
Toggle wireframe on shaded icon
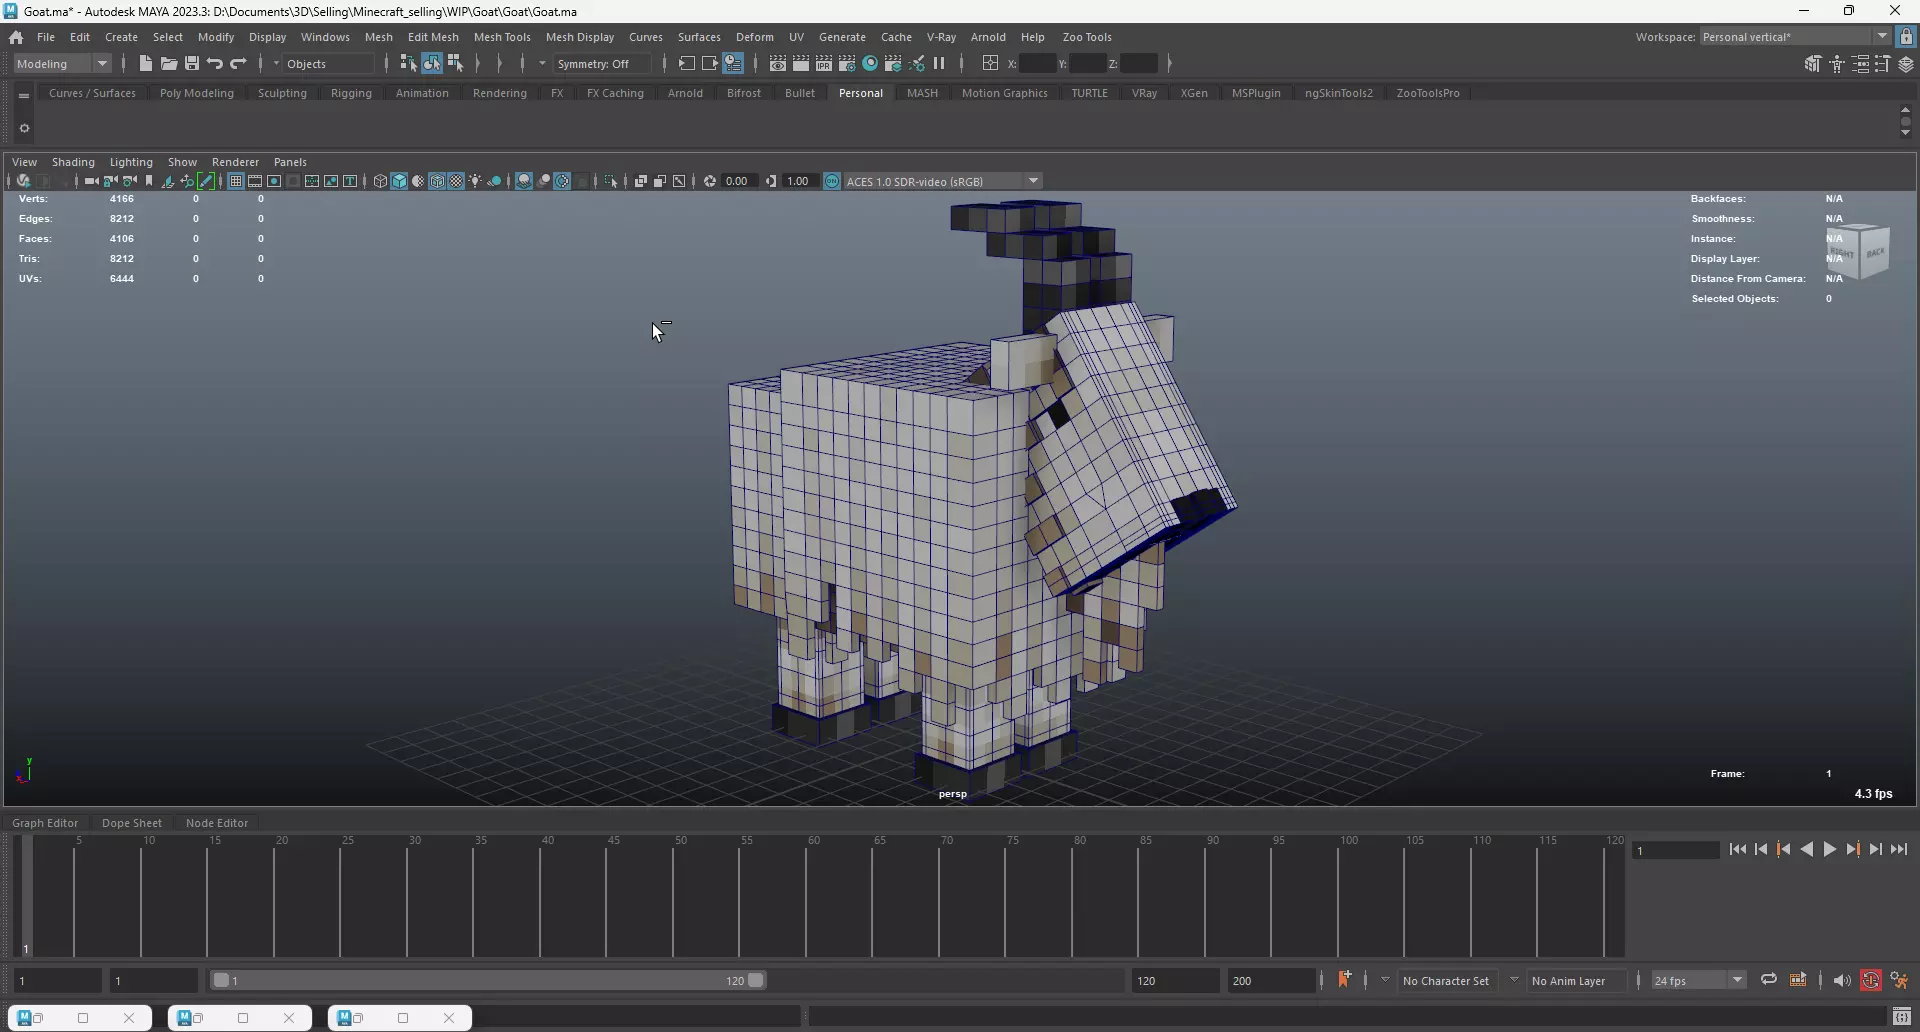click(437, 181)
